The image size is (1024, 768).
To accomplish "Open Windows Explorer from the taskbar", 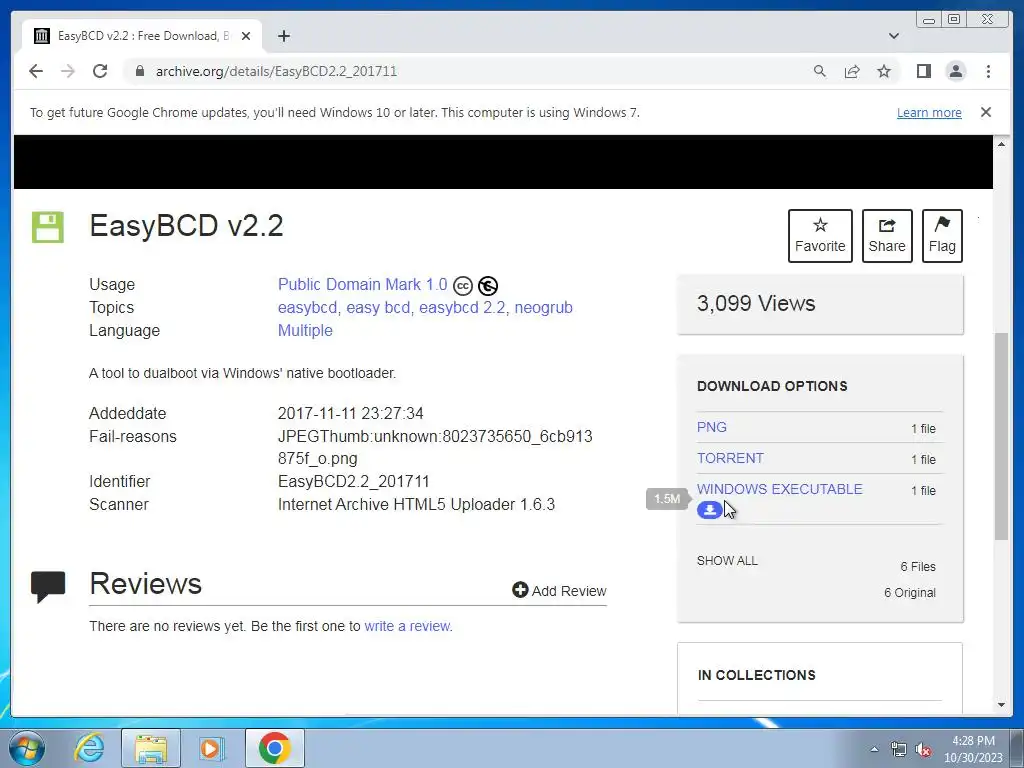I will (151, 748).
